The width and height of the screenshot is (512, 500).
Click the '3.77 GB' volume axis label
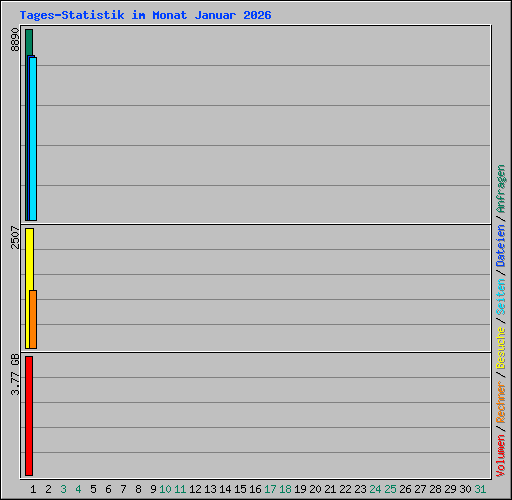[x=15, y=374]
